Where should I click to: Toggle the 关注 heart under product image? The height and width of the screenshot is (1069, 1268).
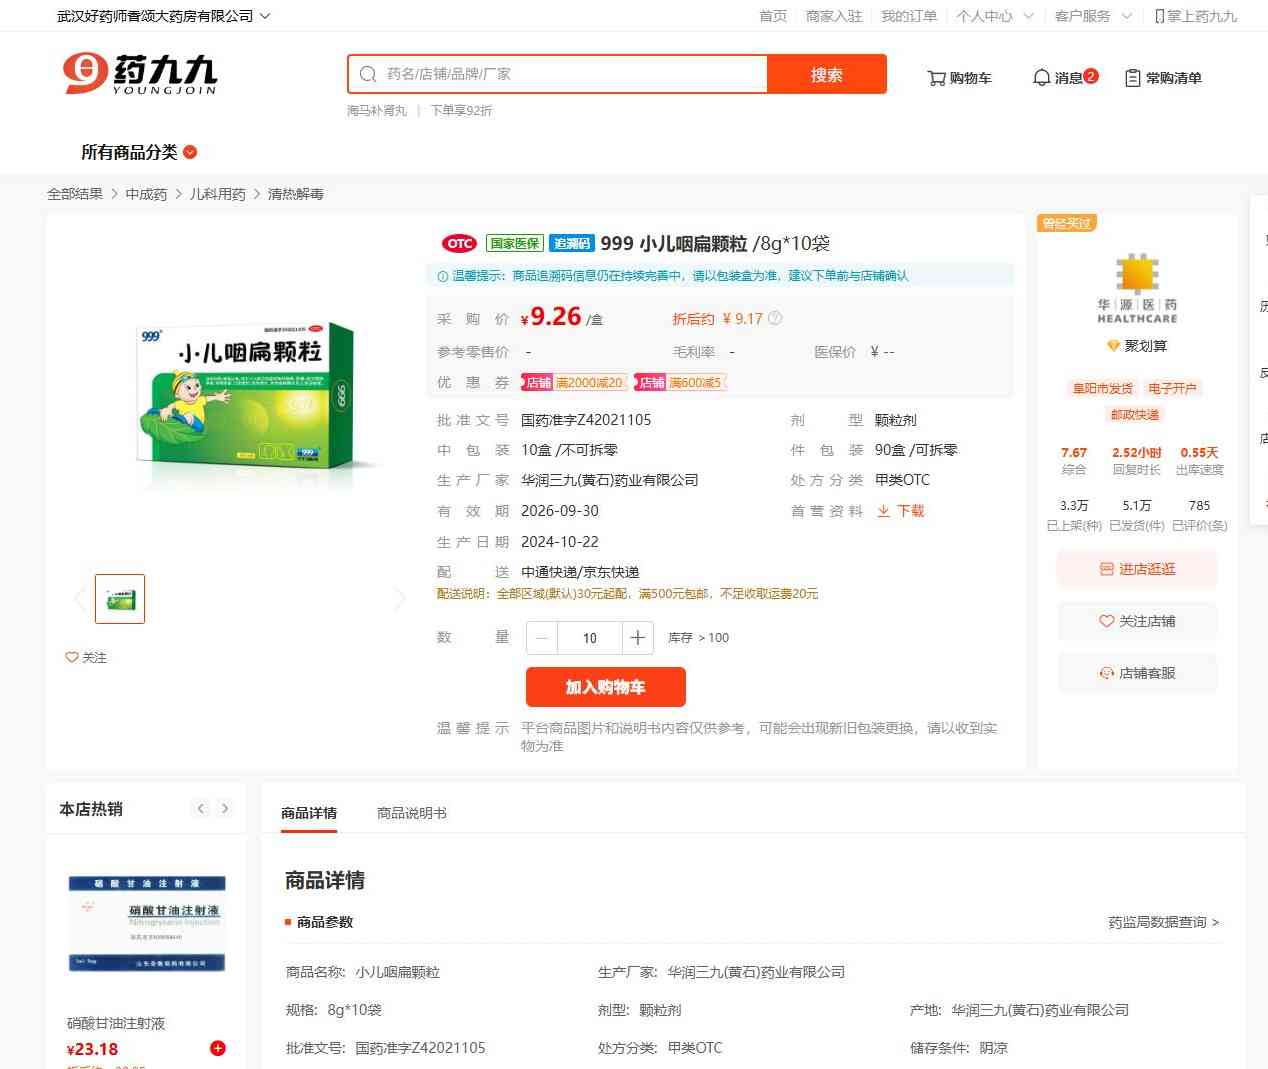click(86, 657)
